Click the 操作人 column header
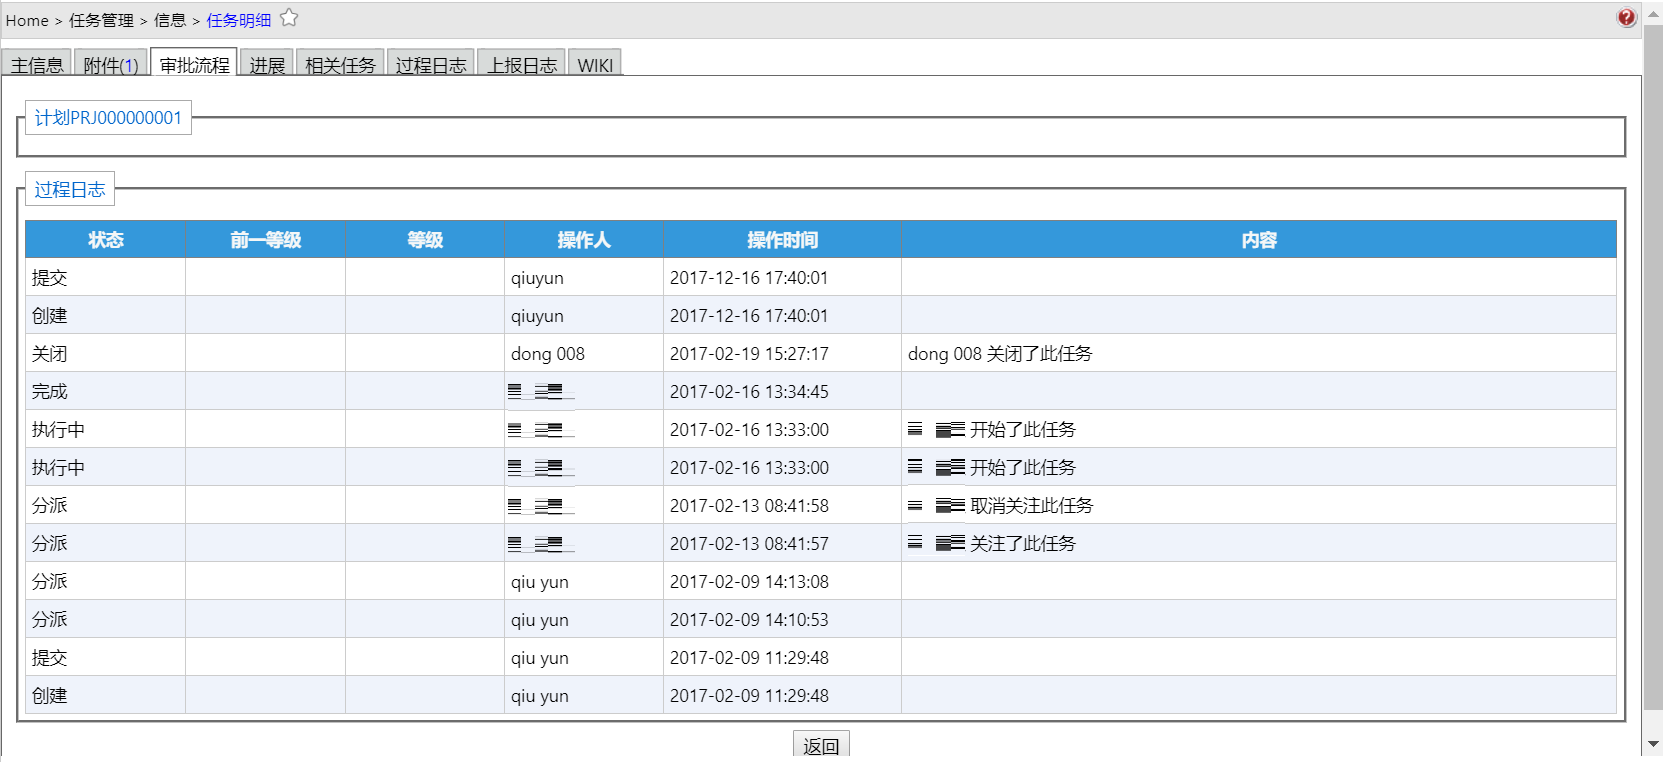Image resolution: width=1663 pixels, height=762 pixels. tap(584, 240)
